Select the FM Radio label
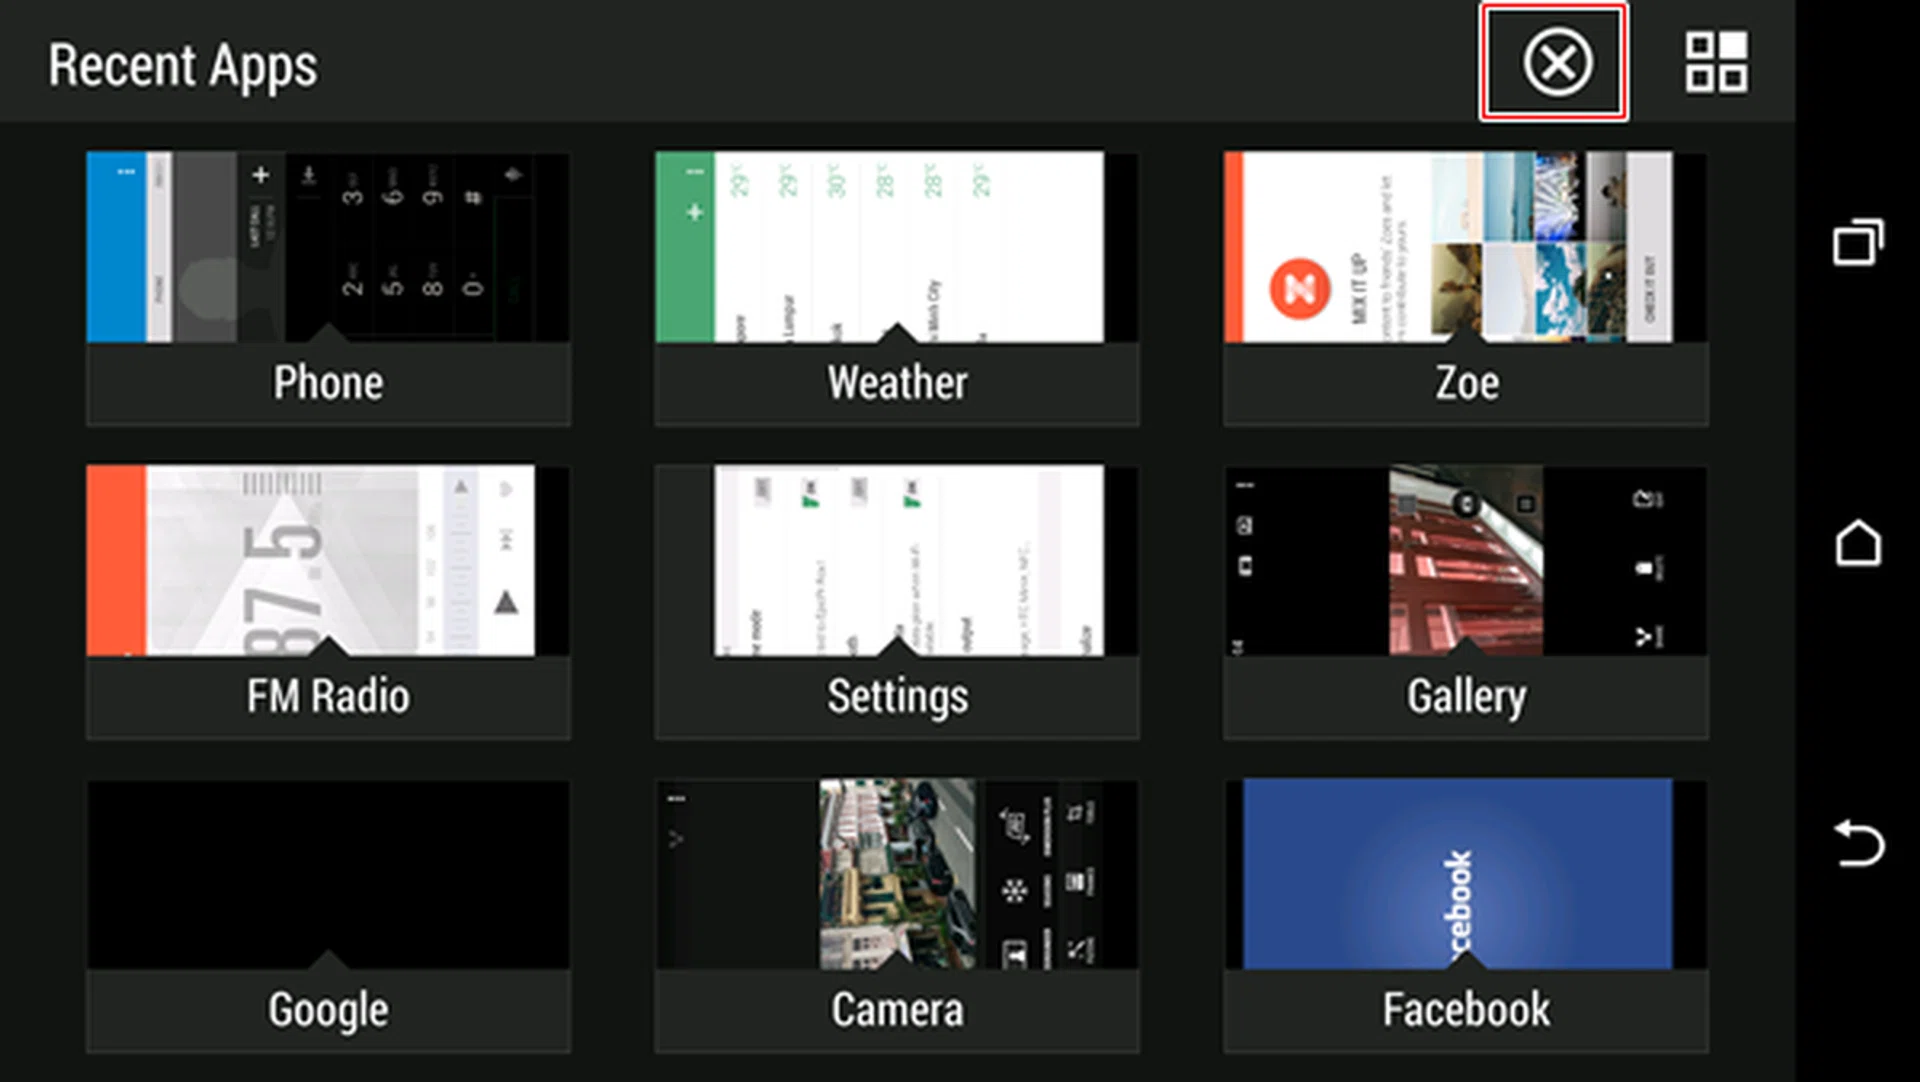The image size is (1920, 1082). click(x=328, y=696)
